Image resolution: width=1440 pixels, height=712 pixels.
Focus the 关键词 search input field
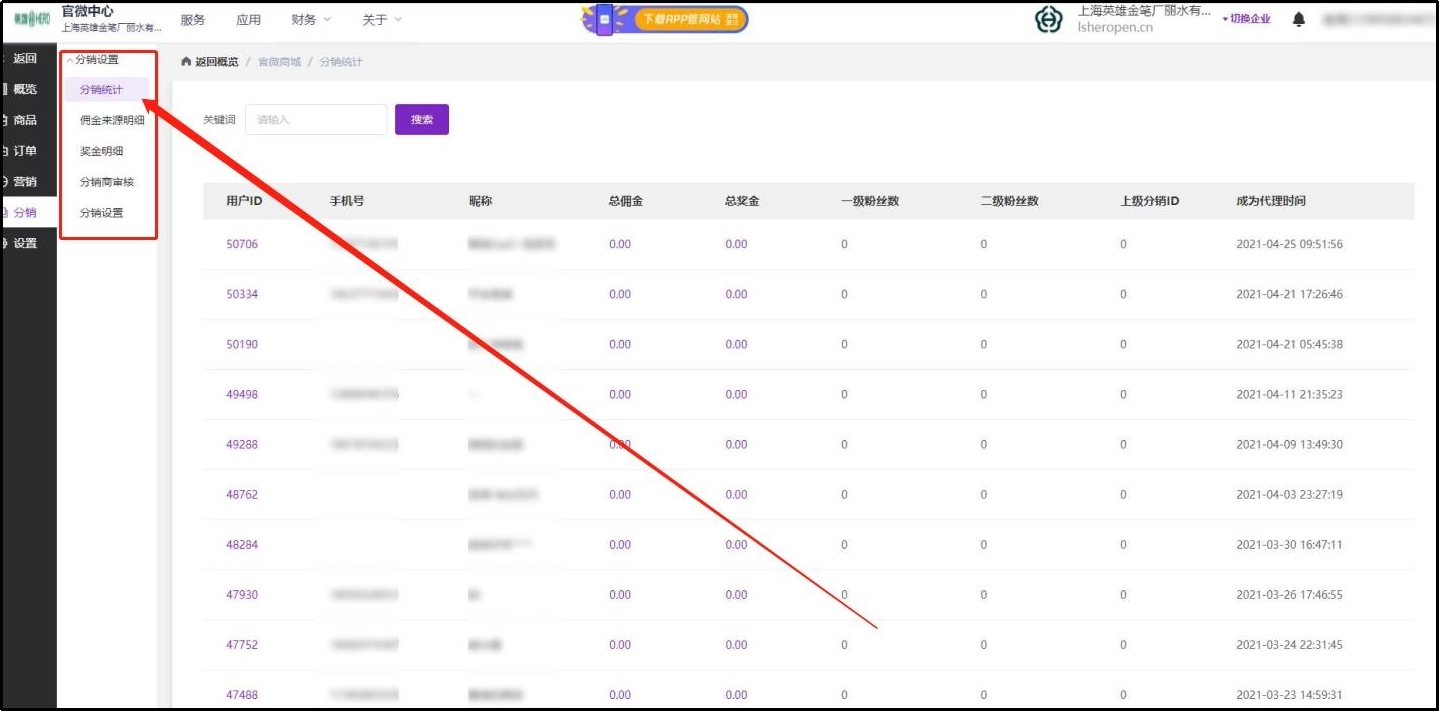316,120
